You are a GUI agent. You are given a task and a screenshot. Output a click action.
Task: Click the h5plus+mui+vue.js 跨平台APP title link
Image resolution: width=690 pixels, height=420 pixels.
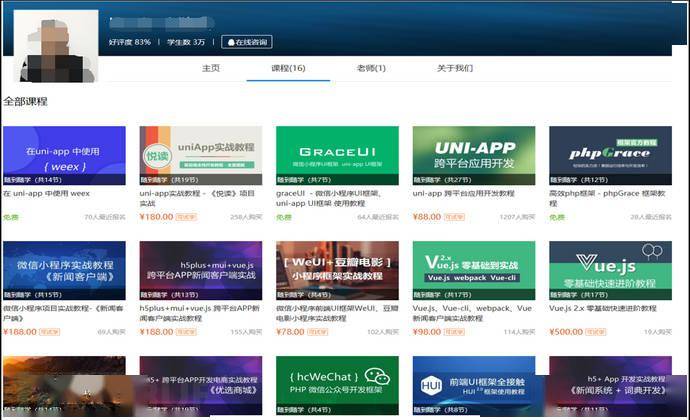(x=199, y=313)
